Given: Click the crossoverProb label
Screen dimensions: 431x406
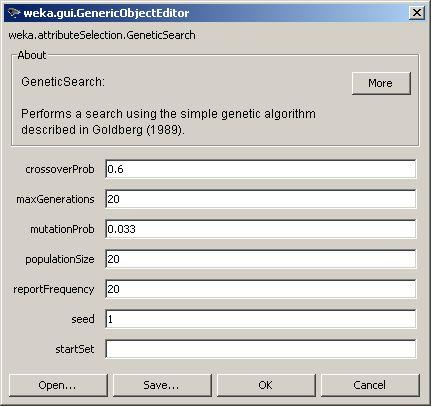Looking at the screenshot, I should (x=60, y=169).
